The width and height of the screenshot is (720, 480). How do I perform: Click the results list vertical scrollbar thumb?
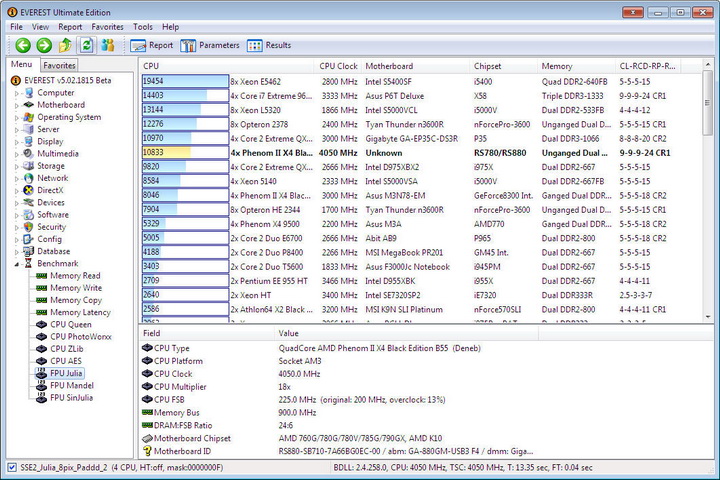708,102
